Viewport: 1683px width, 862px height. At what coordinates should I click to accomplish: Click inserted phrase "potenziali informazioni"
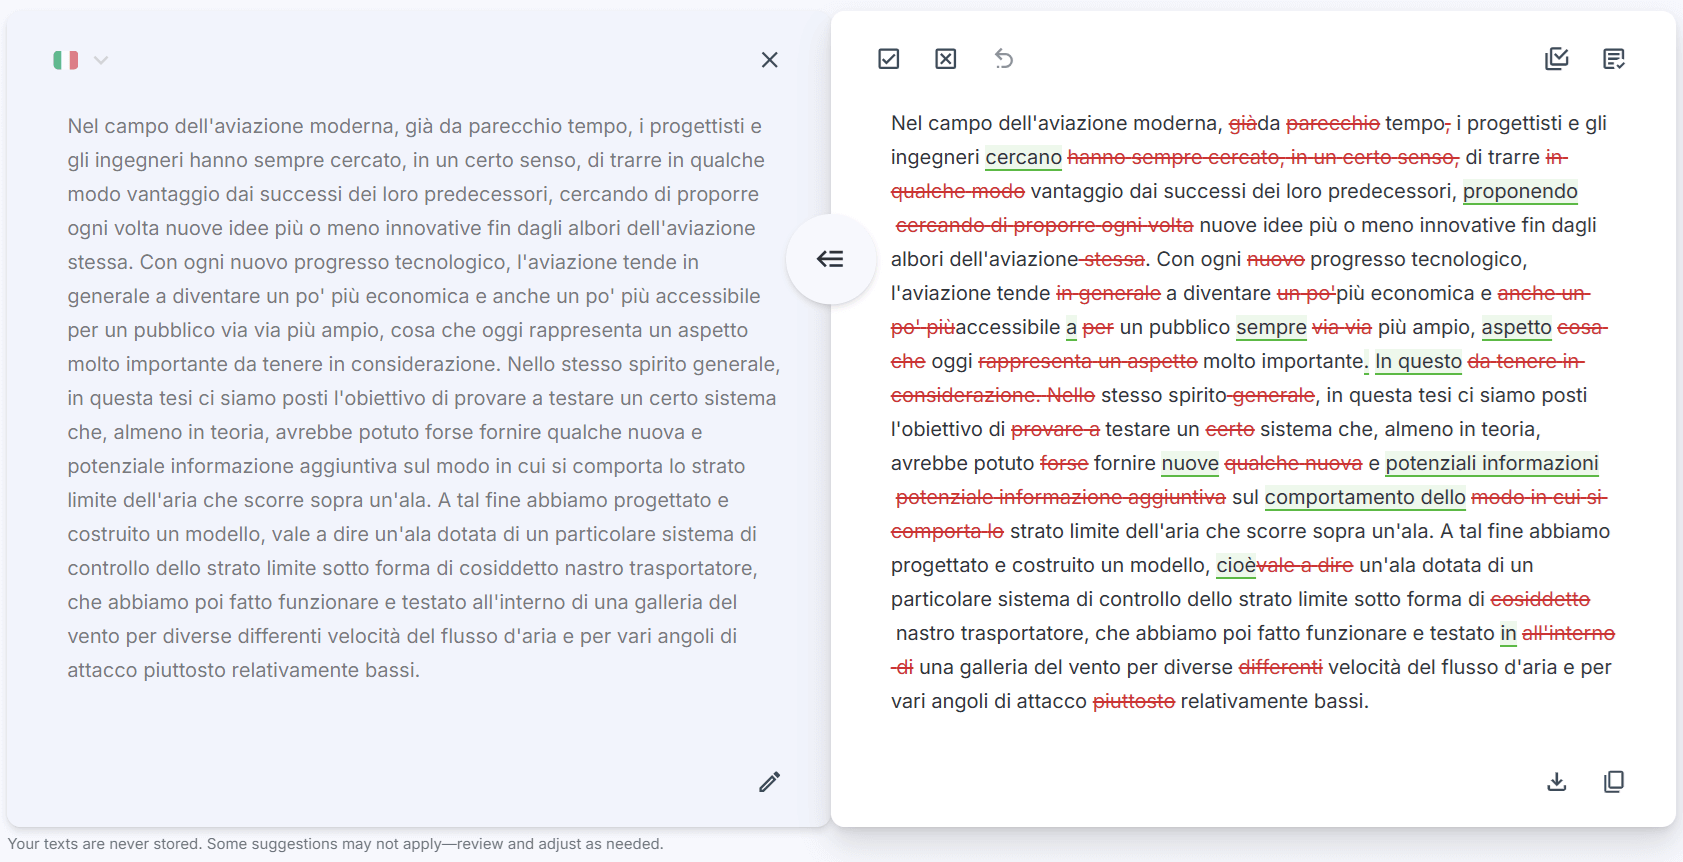pos(1491,463)
